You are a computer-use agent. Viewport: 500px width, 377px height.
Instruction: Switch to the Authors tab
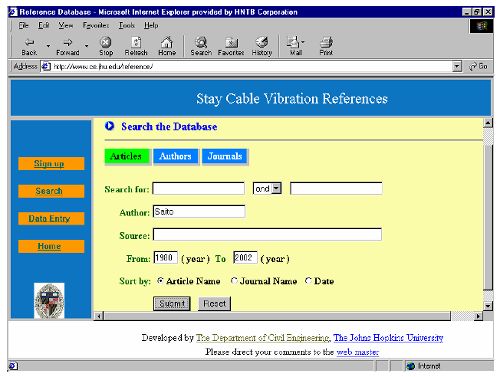[175, 156]
